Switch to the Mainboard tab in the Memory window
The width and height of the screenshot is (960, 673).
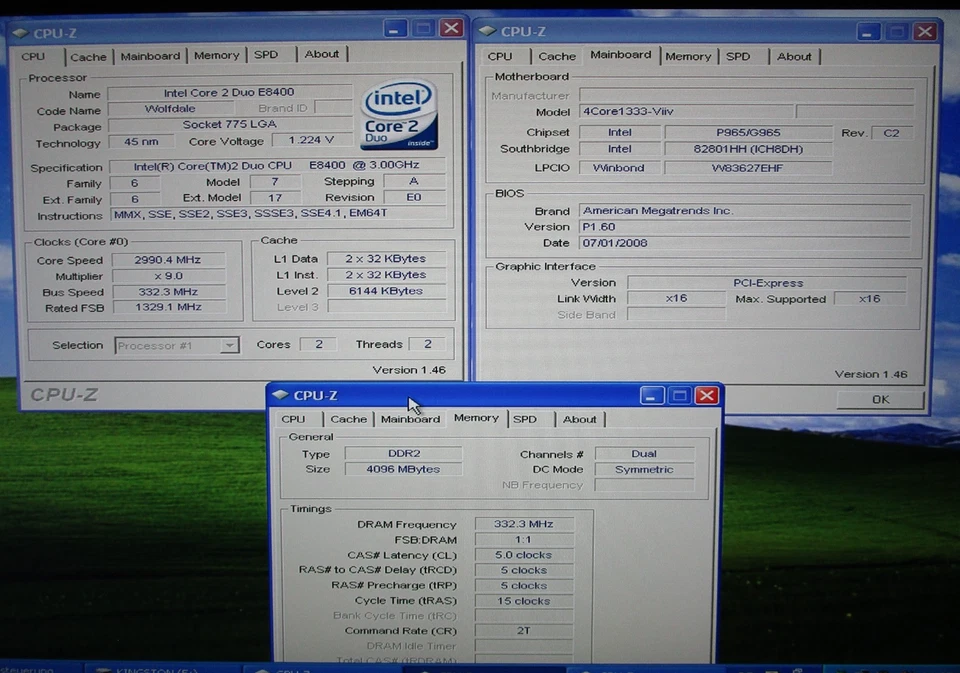(x=410, y=419)
